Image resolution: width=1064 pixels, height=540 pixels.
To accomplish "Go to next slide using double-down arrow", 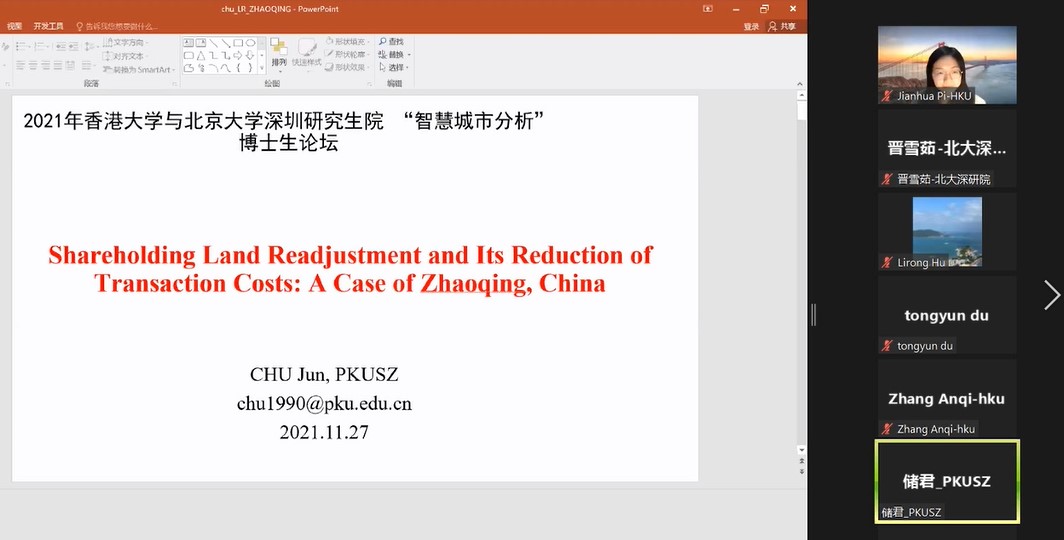I will click(x=801, y=471).
